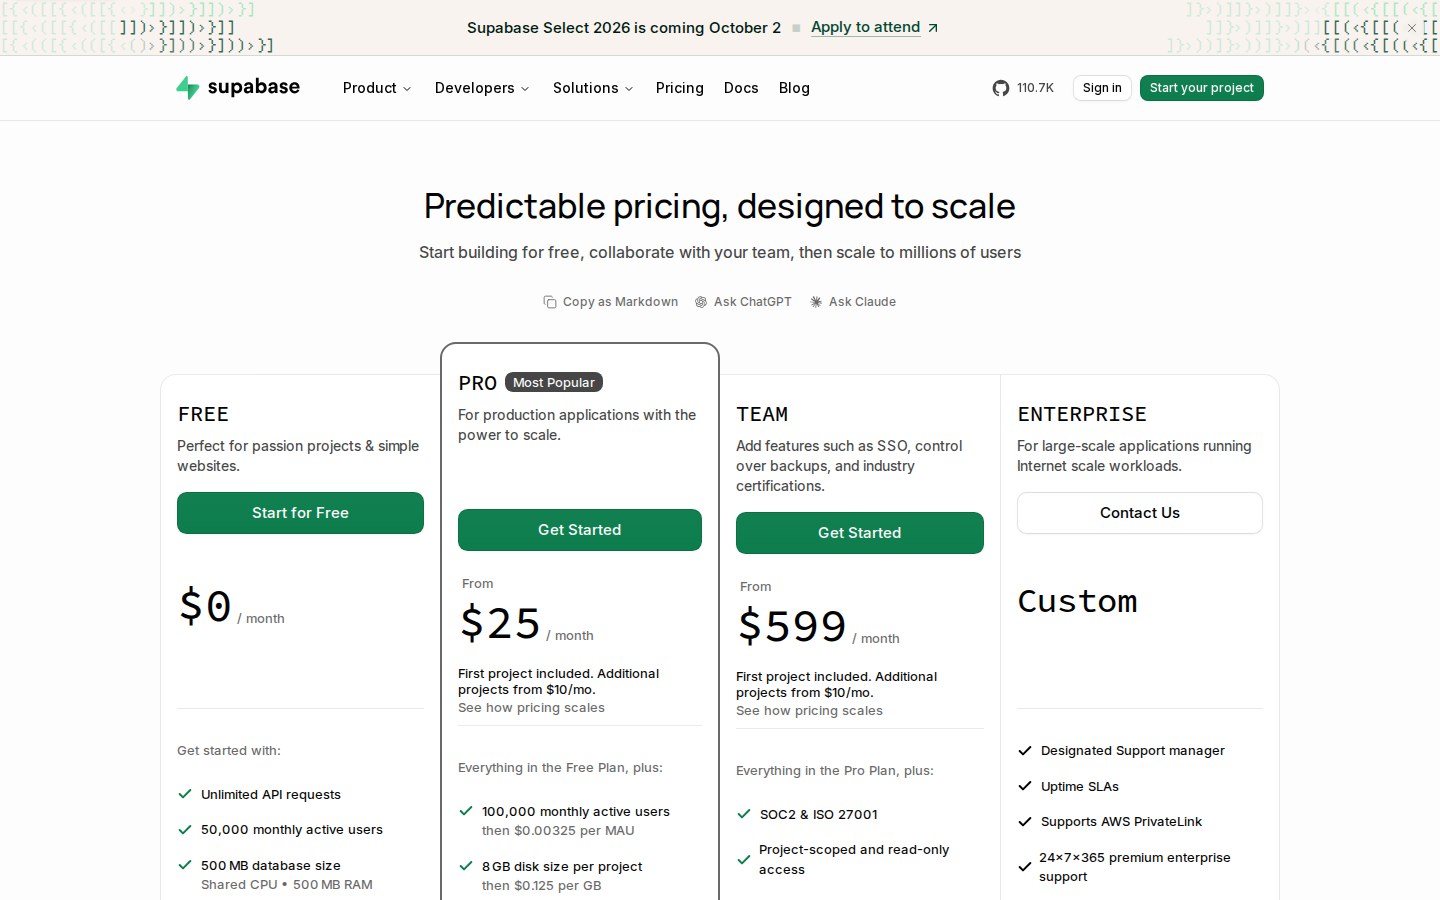Click the 'Predictable pricing, designed to scale' heading

coord(720,206)
